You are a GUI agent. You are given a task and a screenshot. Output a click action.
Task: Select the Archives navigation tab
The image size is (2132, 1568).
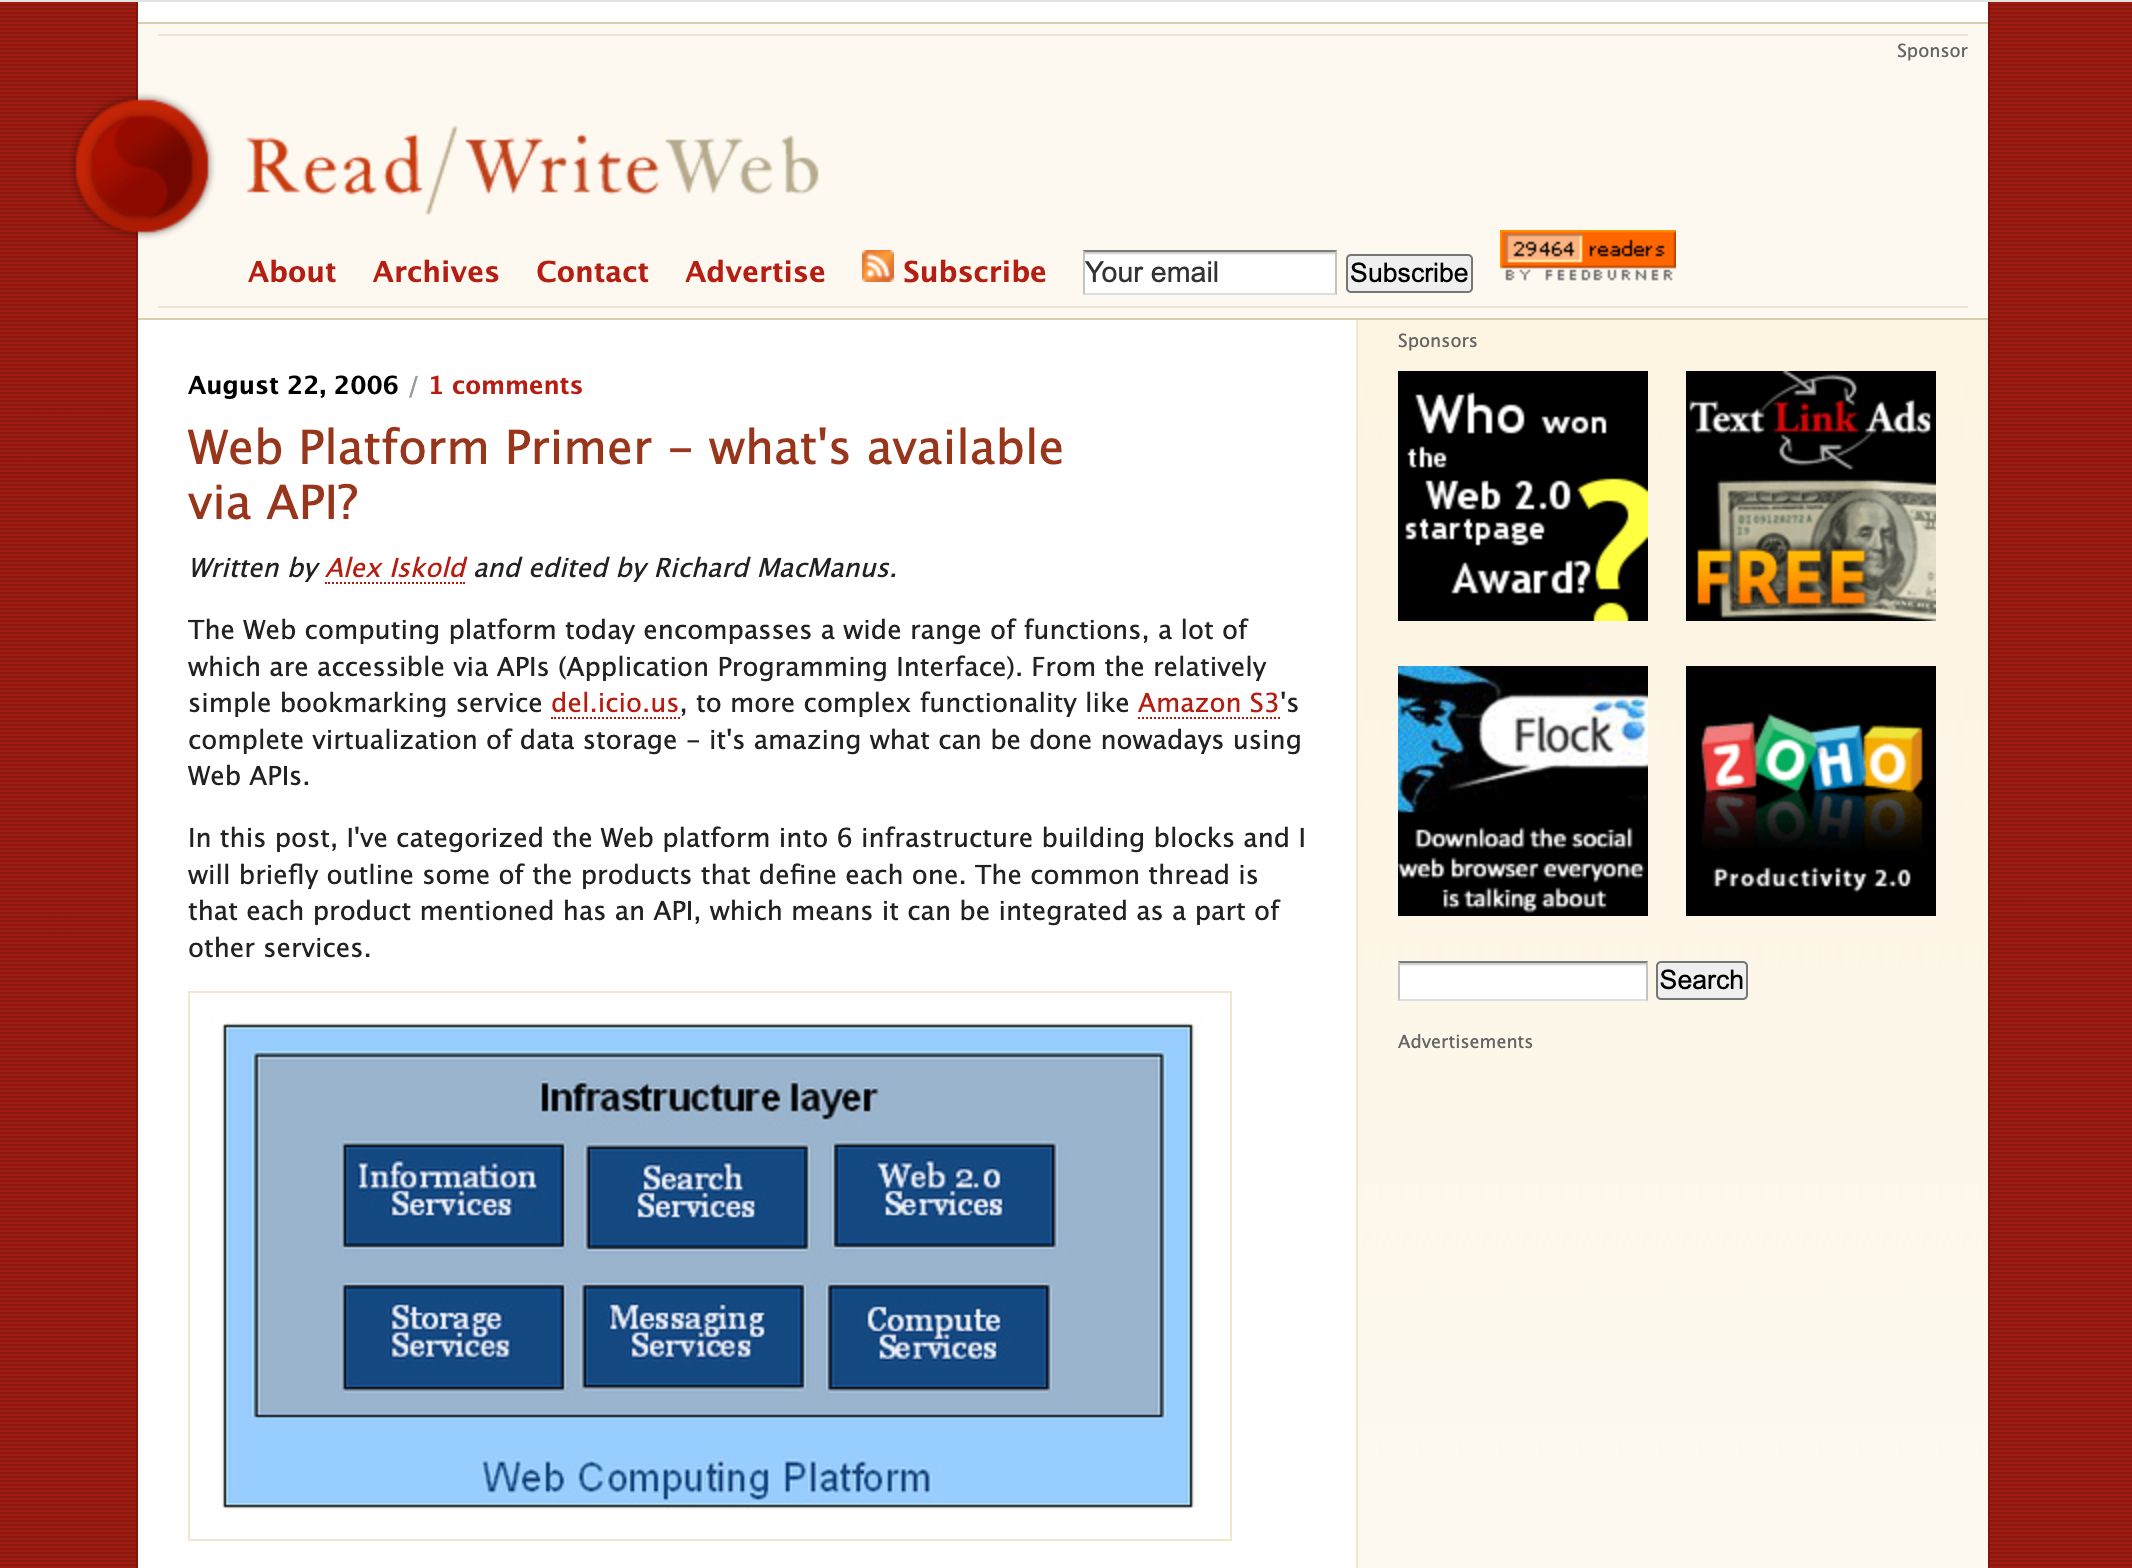coord(435,270)
